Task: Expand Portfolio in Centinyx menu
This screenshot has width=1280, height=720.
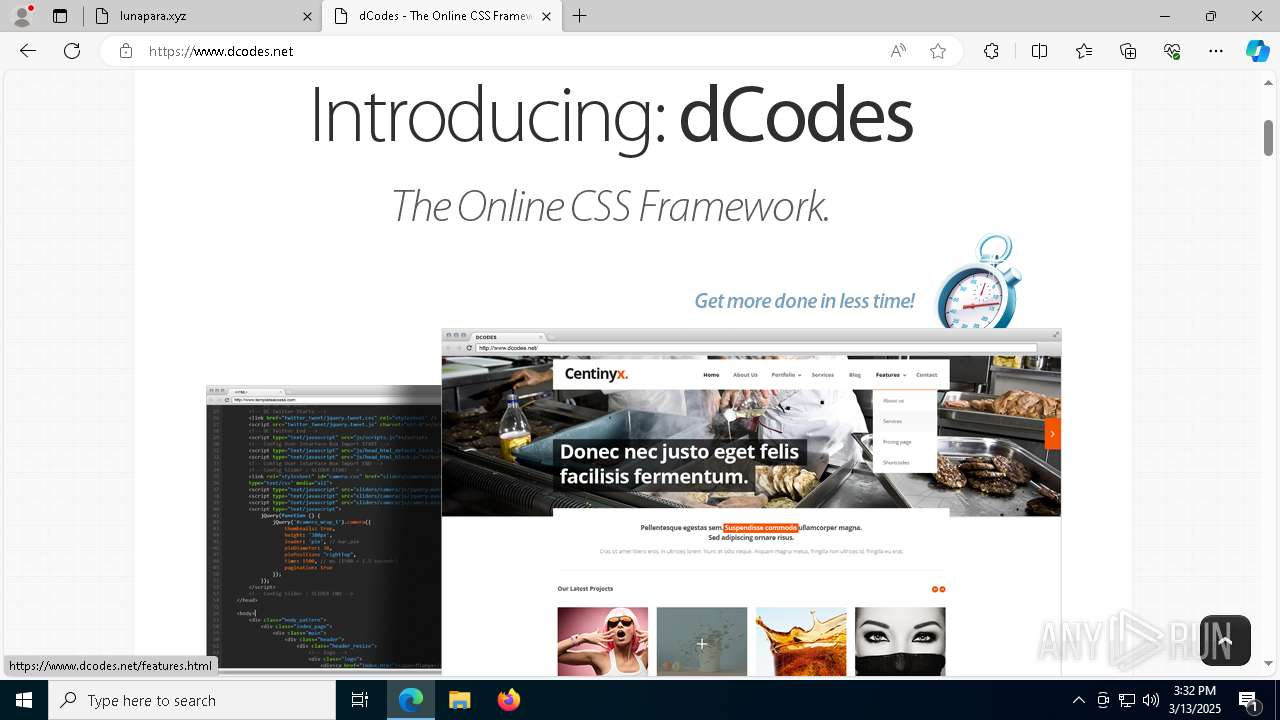Action: pyautogui.click(x=786, y=375)
